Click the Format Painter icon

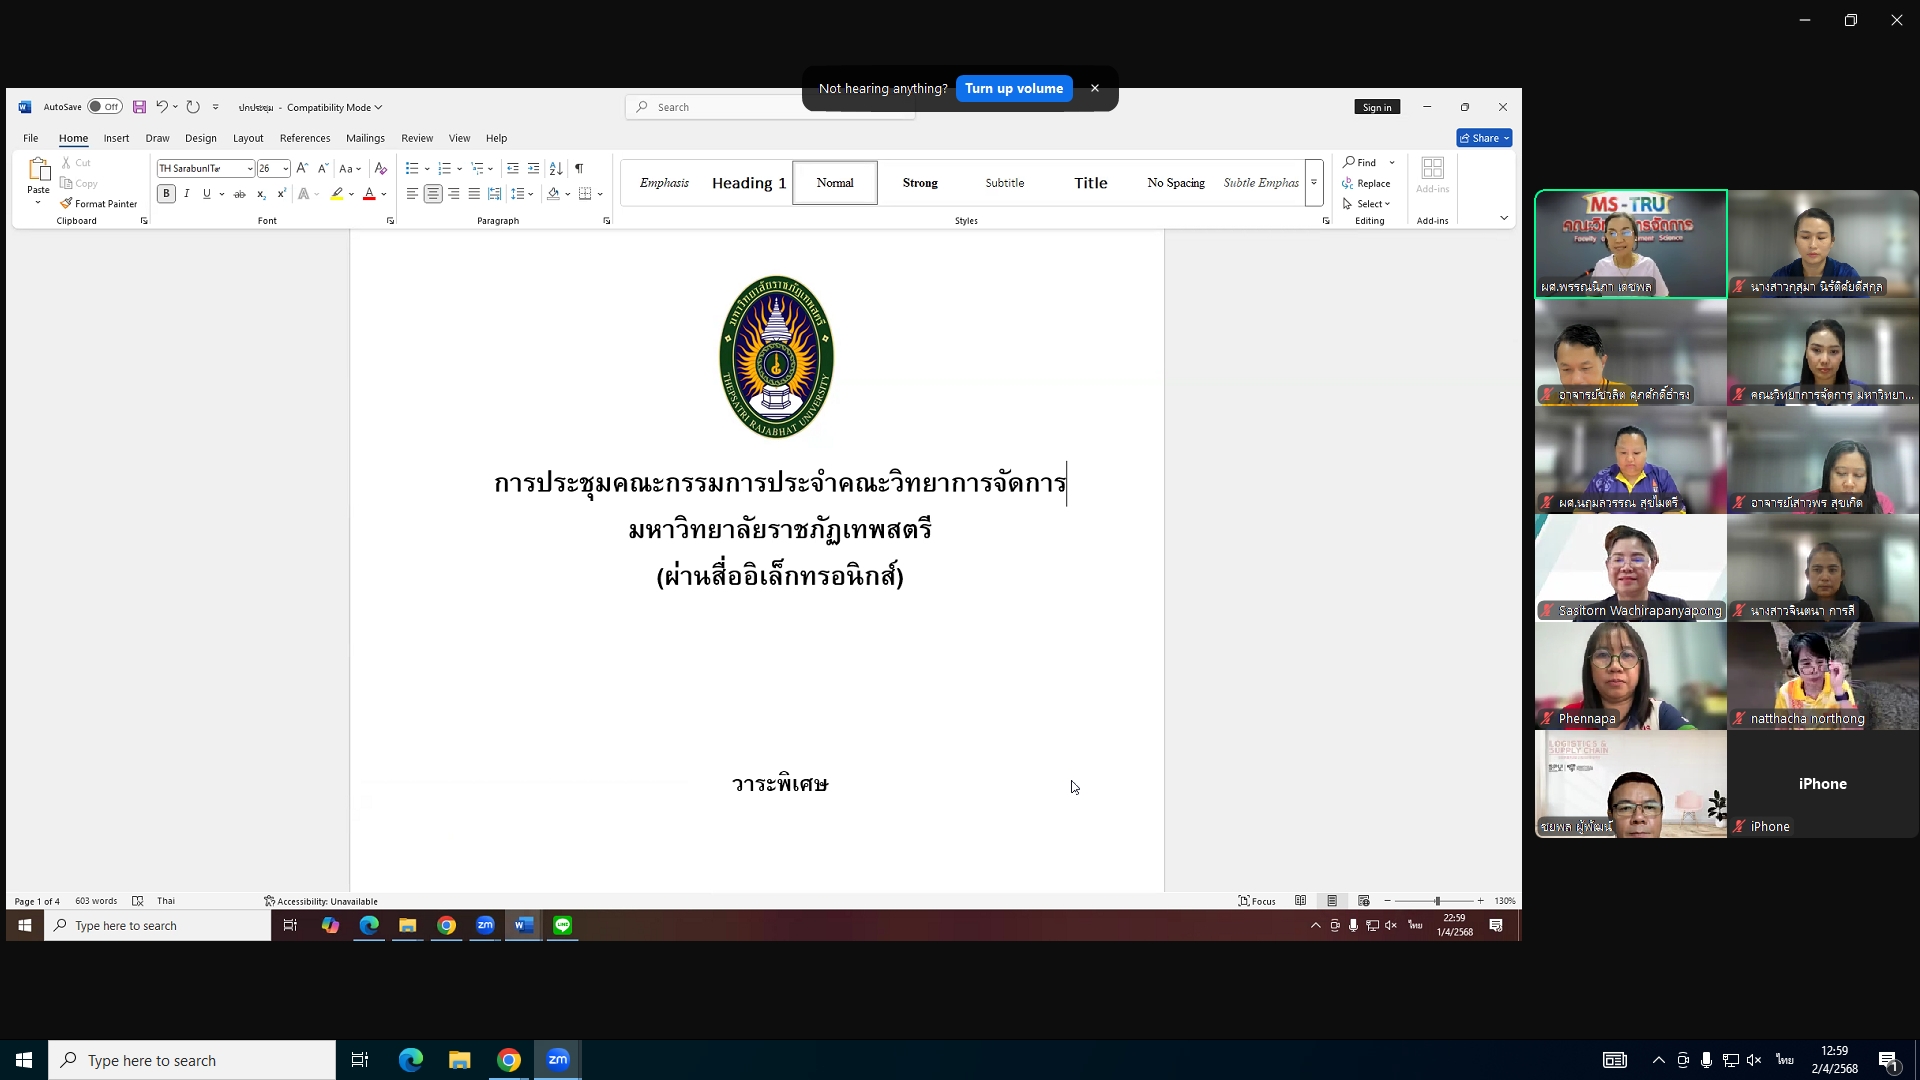[66, 204]
